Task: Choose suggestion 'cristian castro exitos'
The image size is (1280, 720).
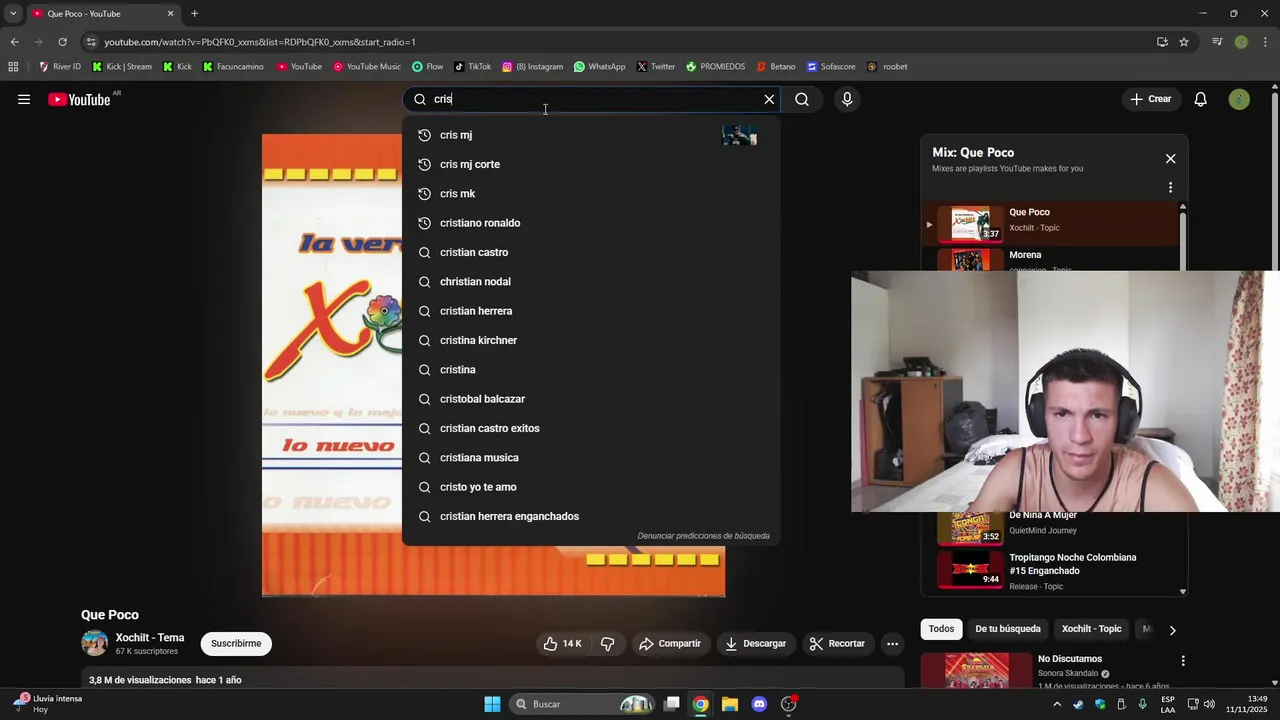Action: click(591, 428)
